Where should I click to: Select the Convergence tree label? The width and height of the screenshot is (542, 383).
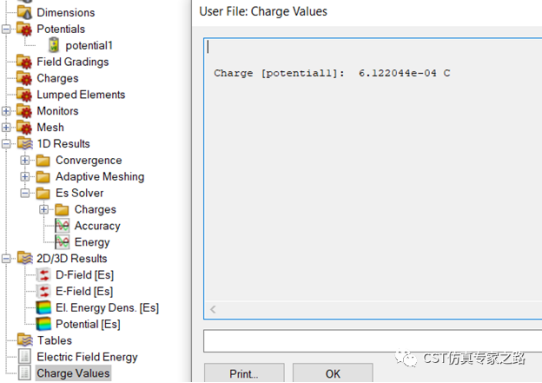[x=89, y=160]
